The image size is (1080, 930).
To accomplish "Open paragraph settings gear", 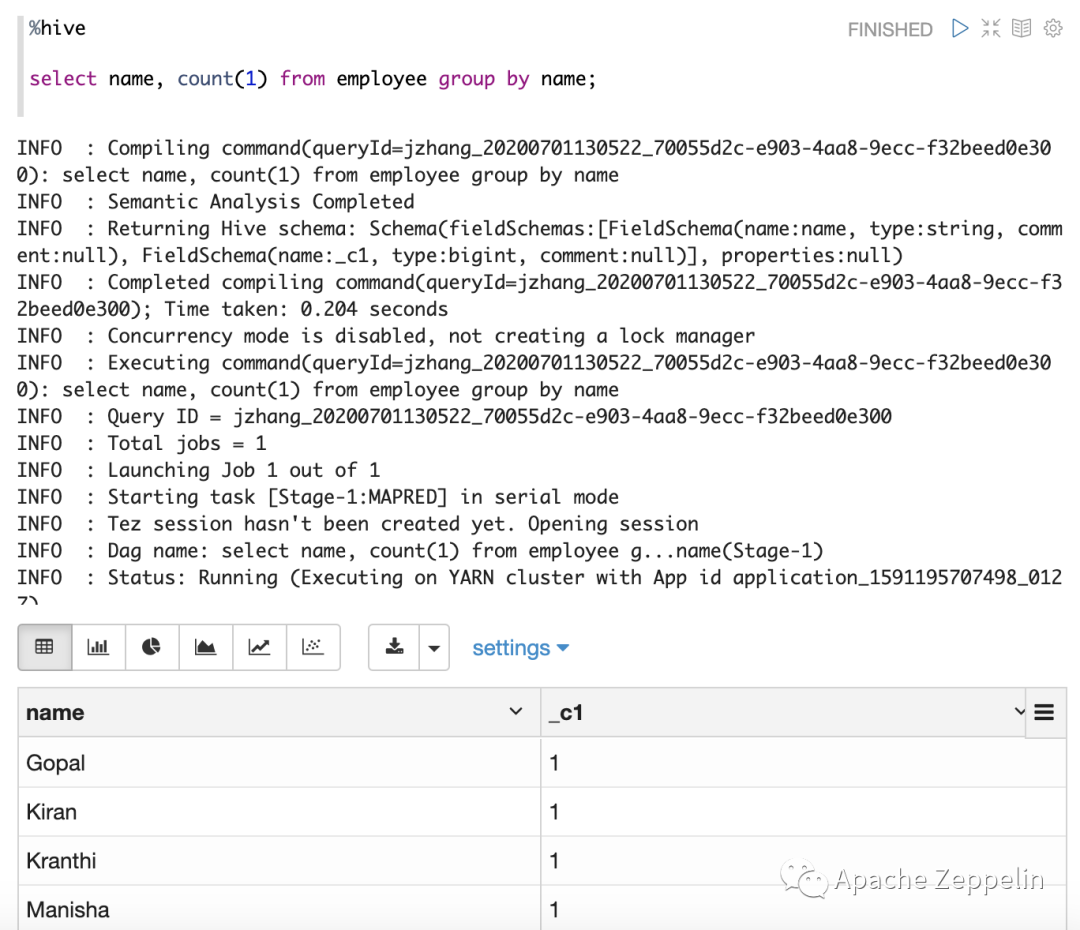I will click(1053, 29).
